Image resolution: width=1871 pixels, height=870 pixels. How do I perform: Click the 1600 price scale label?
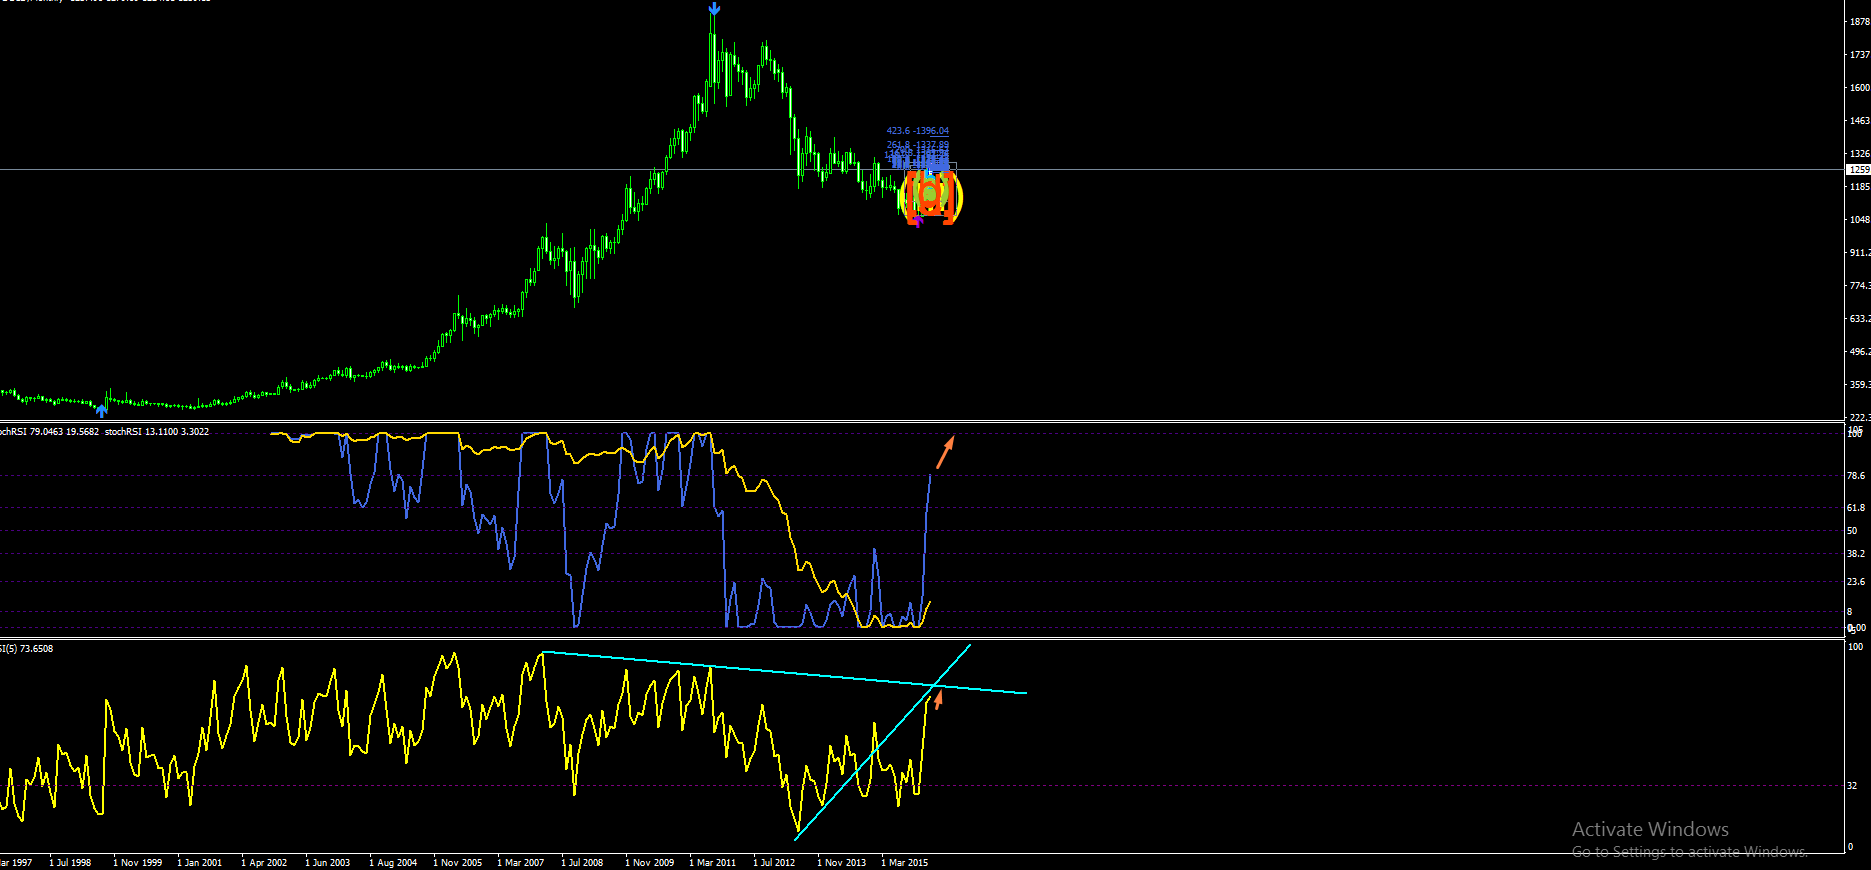(x=1860, y=88)
